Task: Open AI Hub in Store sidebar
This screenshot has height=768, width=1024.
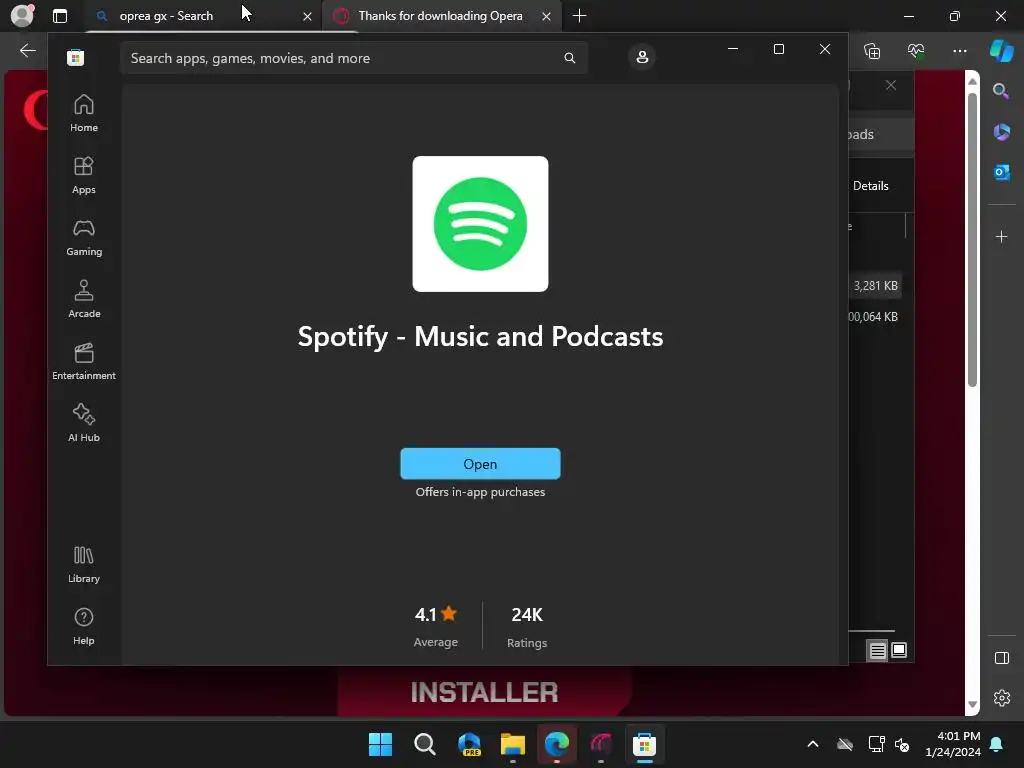Action: (x=84, y=423)
